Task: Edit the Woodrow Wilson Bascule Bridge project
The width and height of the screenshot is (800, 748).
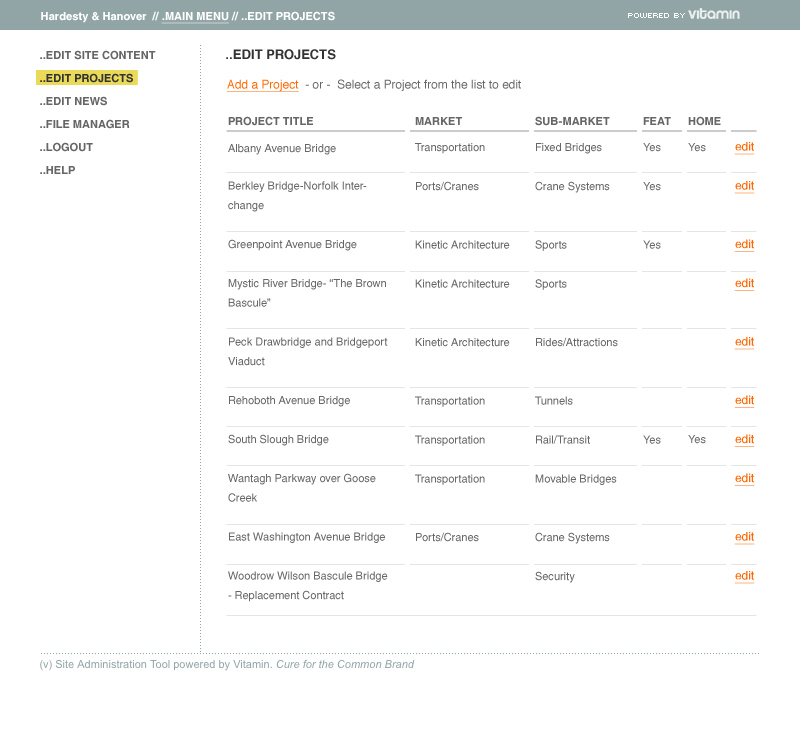Action: [x=744, y=576]
